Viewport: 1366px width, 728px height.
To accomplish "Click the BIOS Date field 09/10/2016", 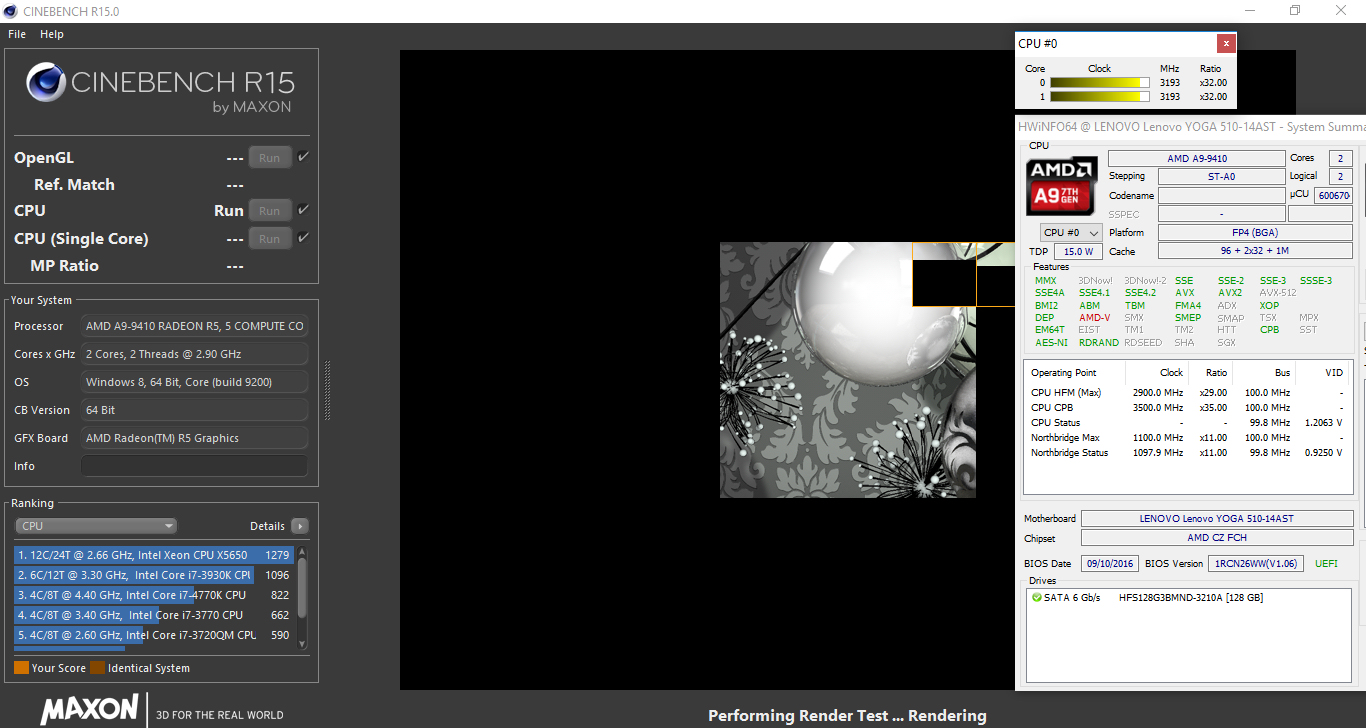I will 1110,563.
